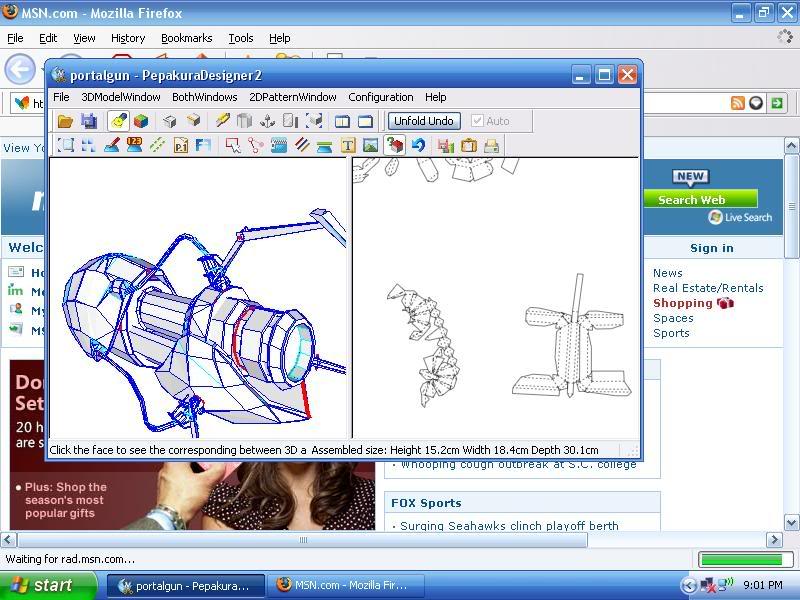The width and height of the screenshot is (800, 600).
Task: Click the colored cube texture icon
Action: point(141,121)
